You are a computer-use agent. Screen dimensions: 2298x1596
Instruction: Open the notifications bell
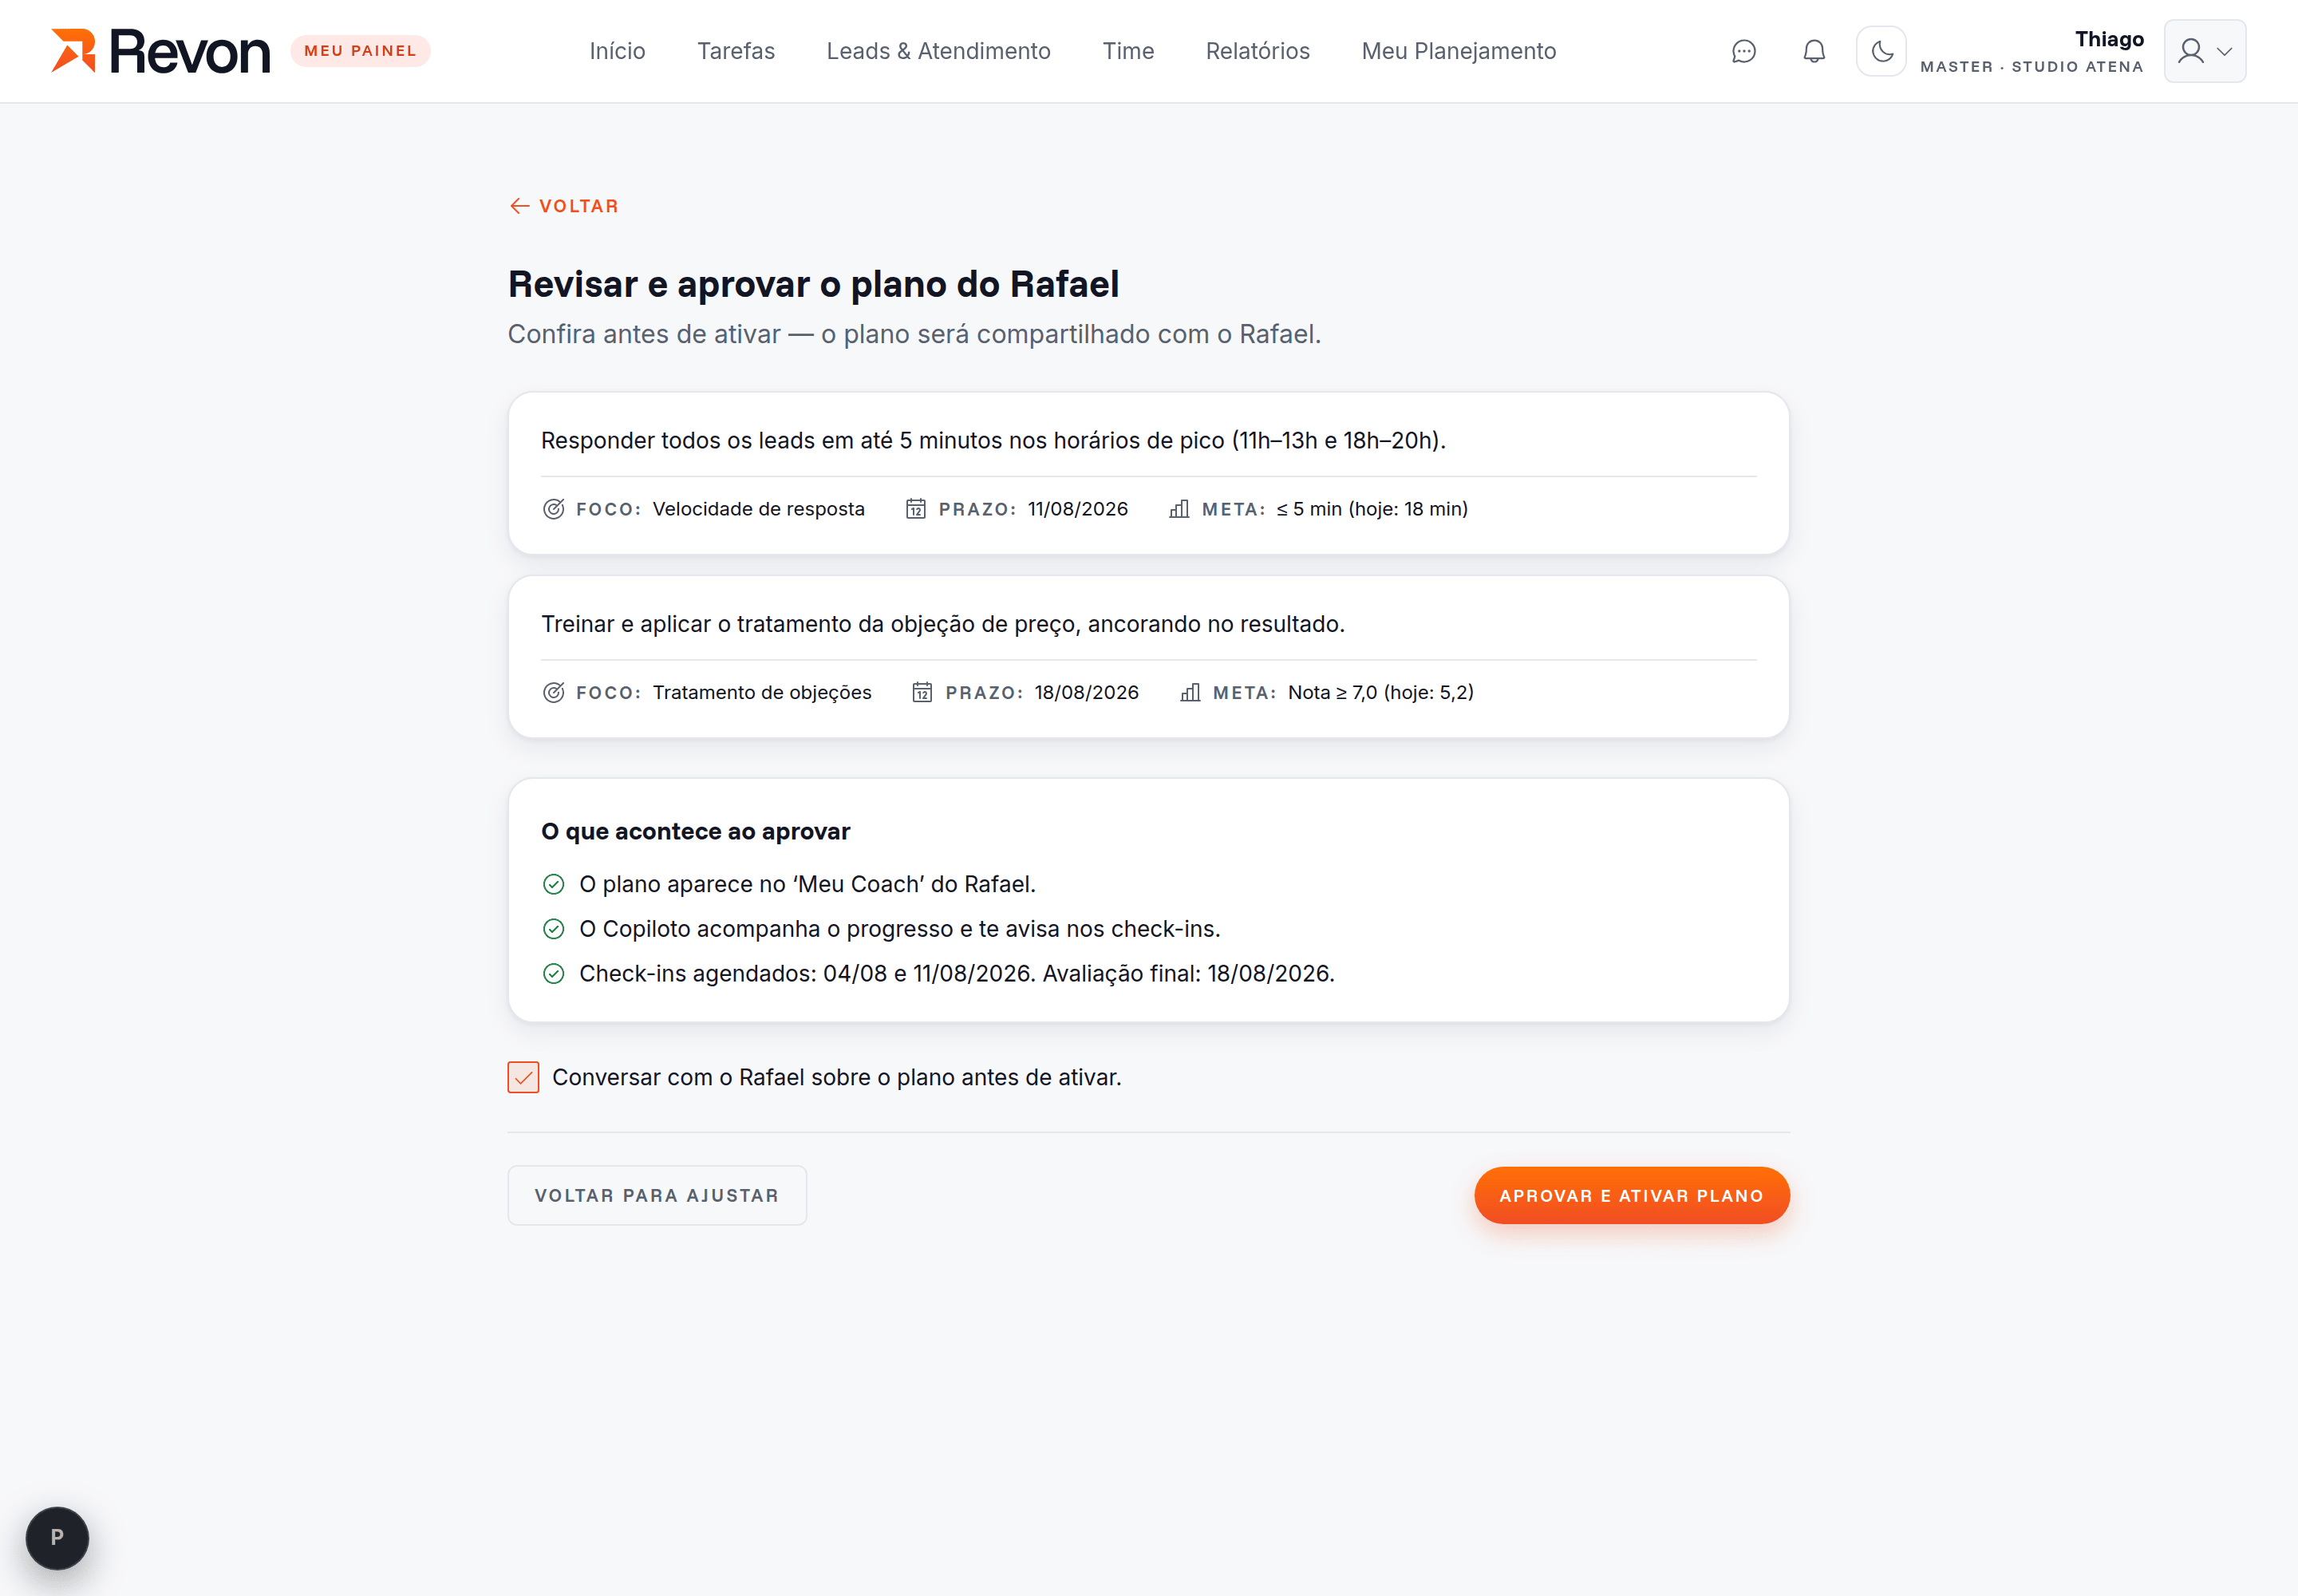(x=1814, y=51)
